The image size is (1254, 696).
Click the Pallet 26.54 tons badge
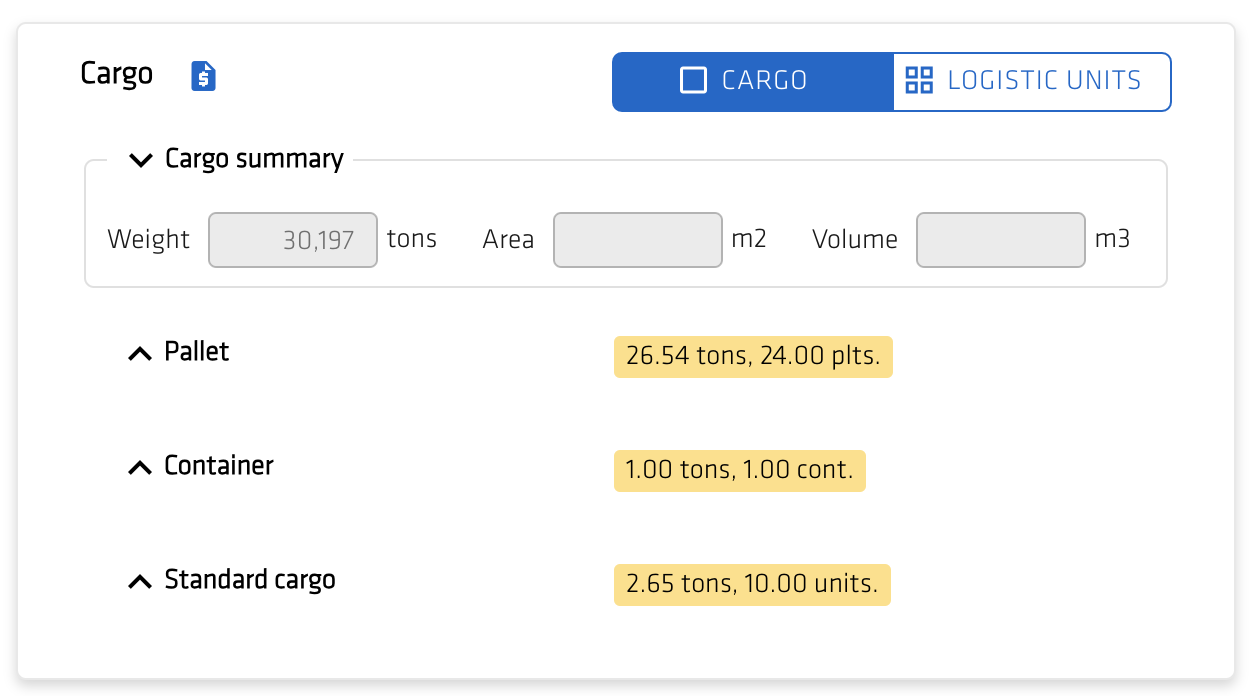(752, 356)
